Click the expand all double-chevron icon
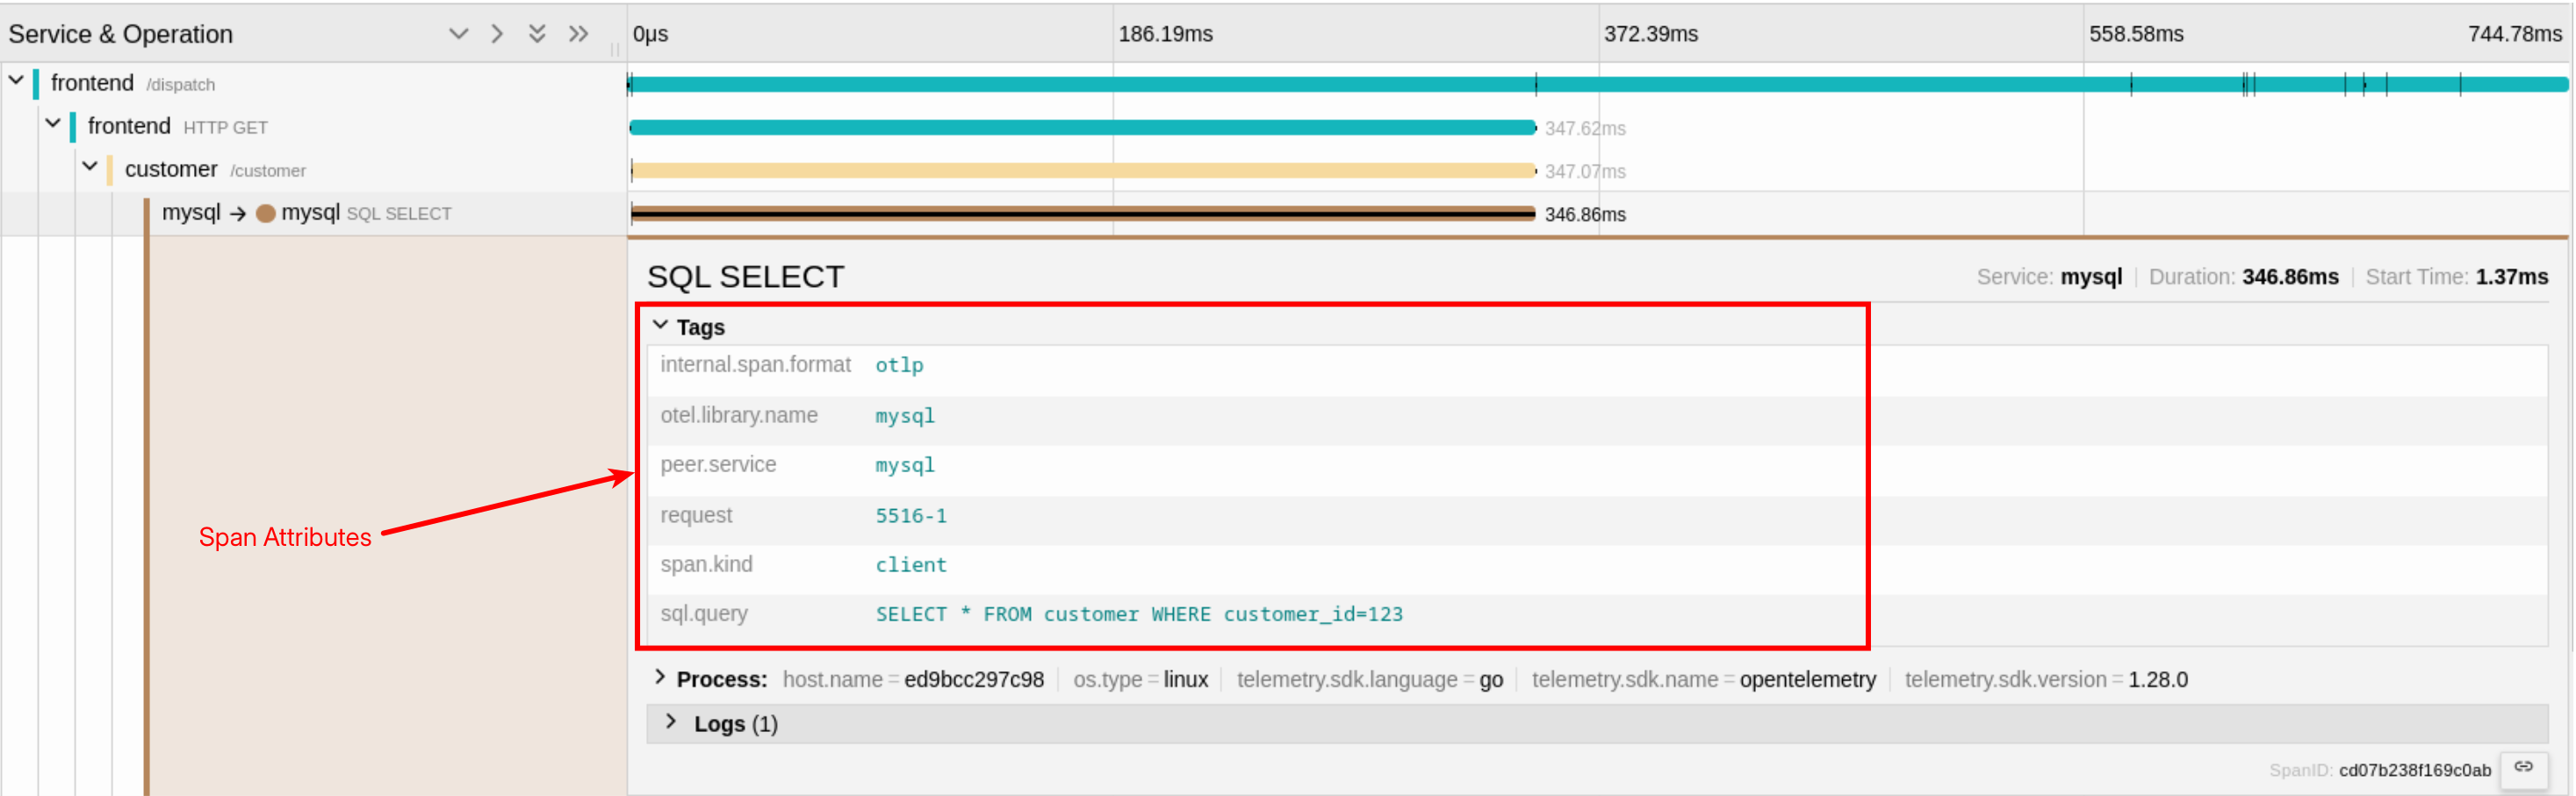 pos(537,34)
